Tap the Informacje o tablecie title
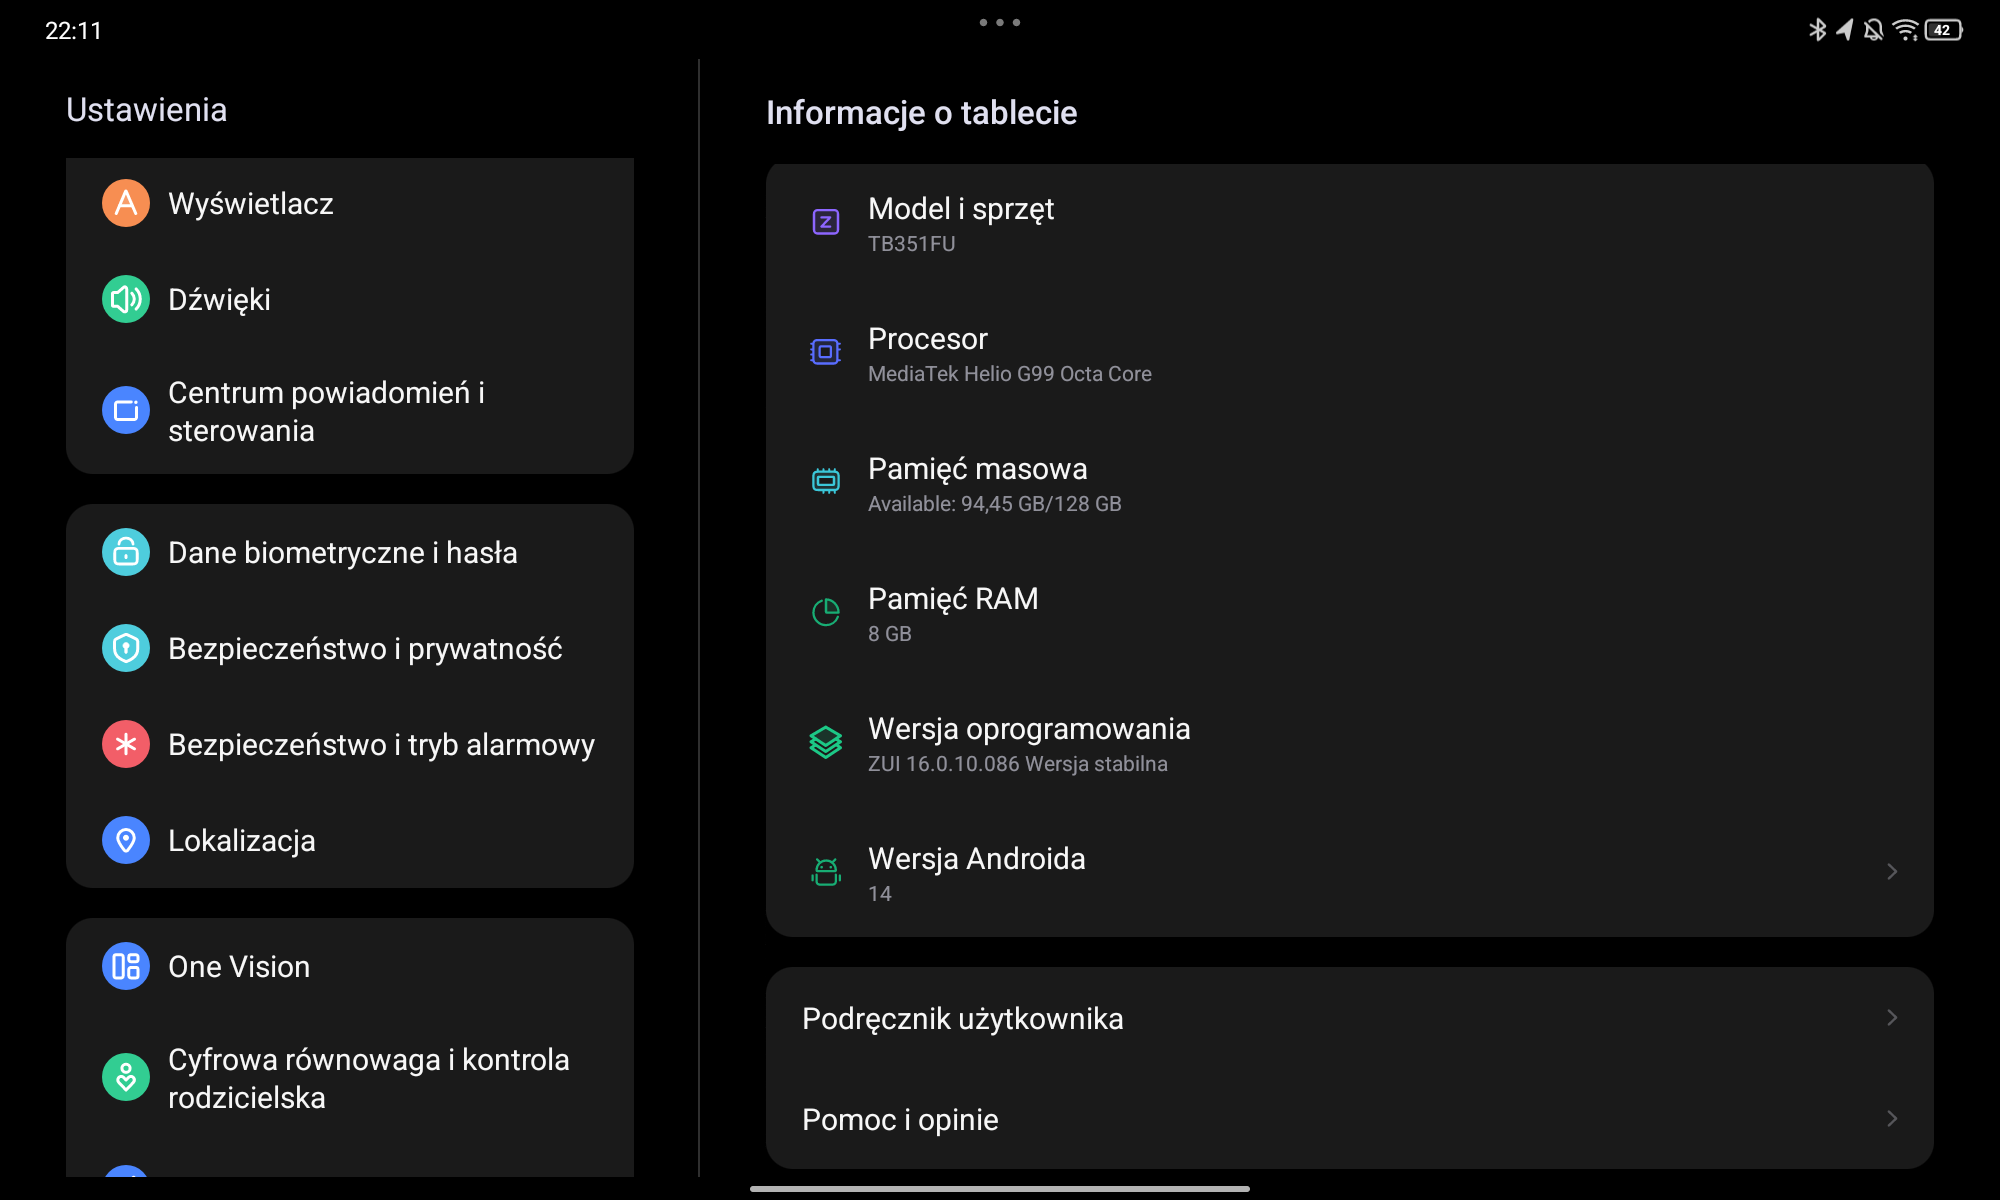 (x=921, y=113)
